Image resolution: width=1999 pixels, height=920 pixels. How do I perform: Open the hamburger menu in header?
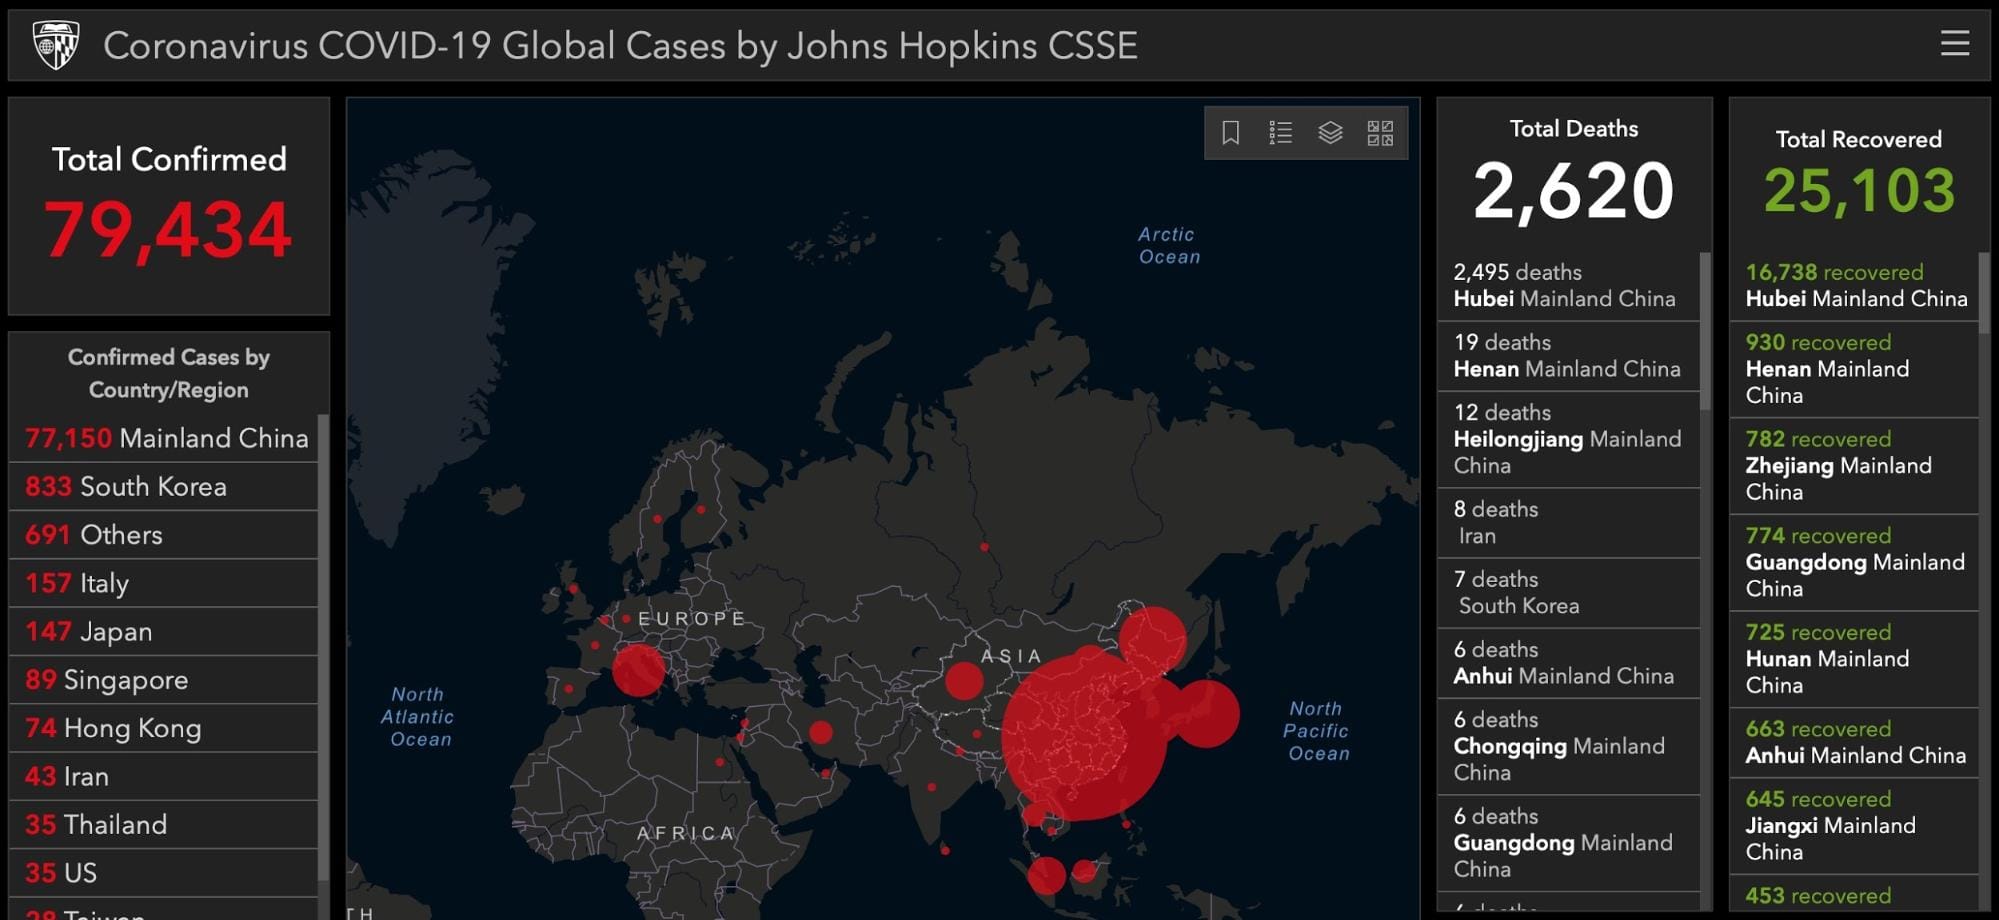coord(1954,44)
